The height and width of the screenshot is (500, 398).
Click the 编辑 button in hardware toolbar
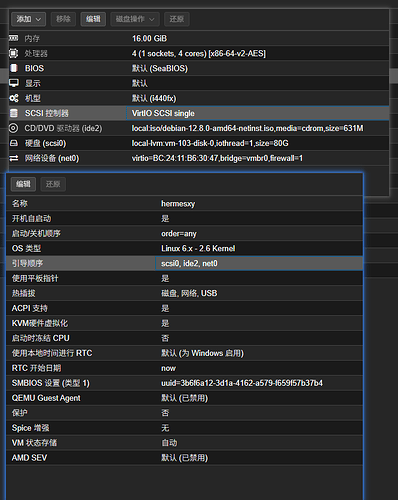93,19
